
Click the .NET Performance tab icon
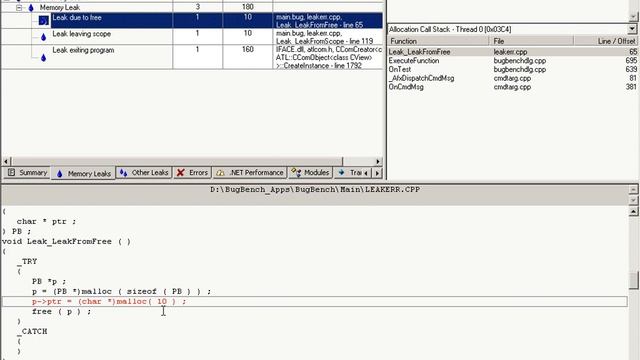[220, 173]
